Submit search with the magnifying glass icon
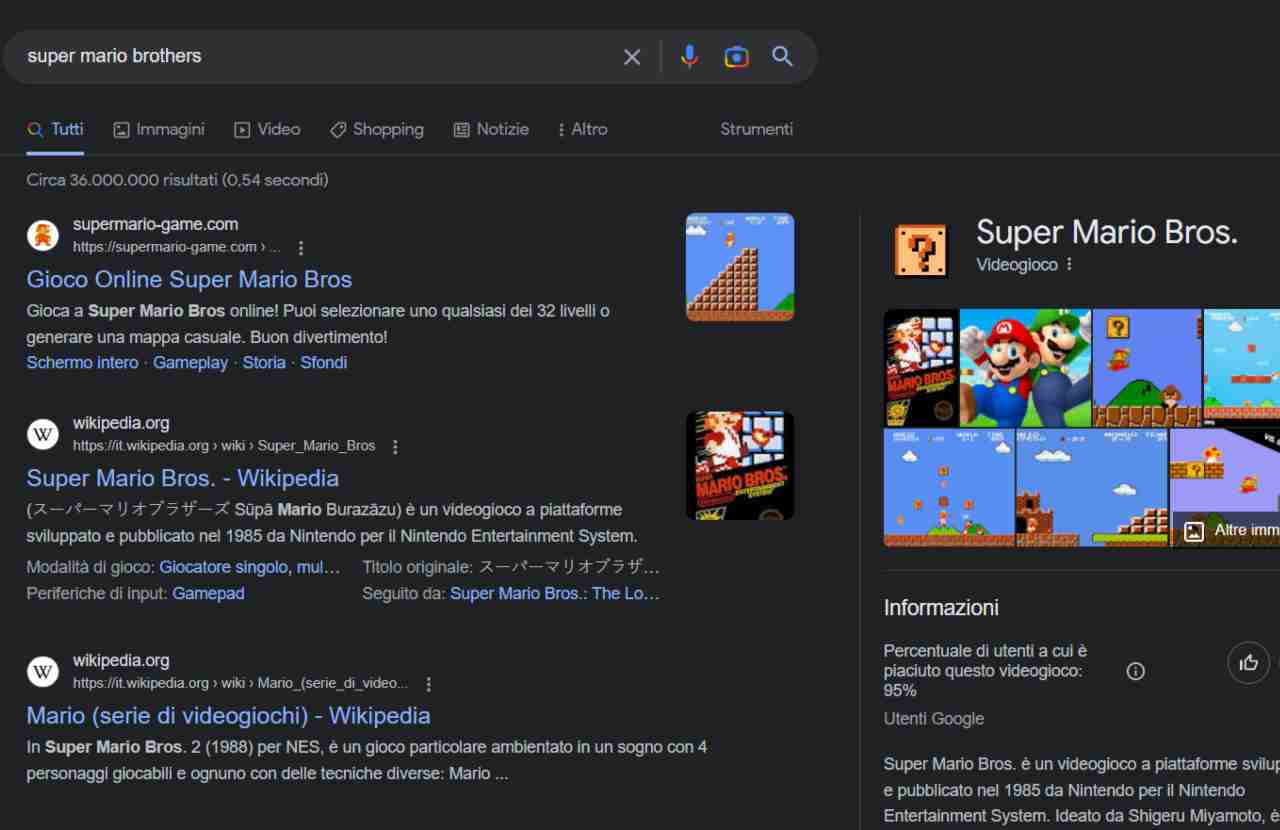 pyautogui.click(x=783, y=57)
